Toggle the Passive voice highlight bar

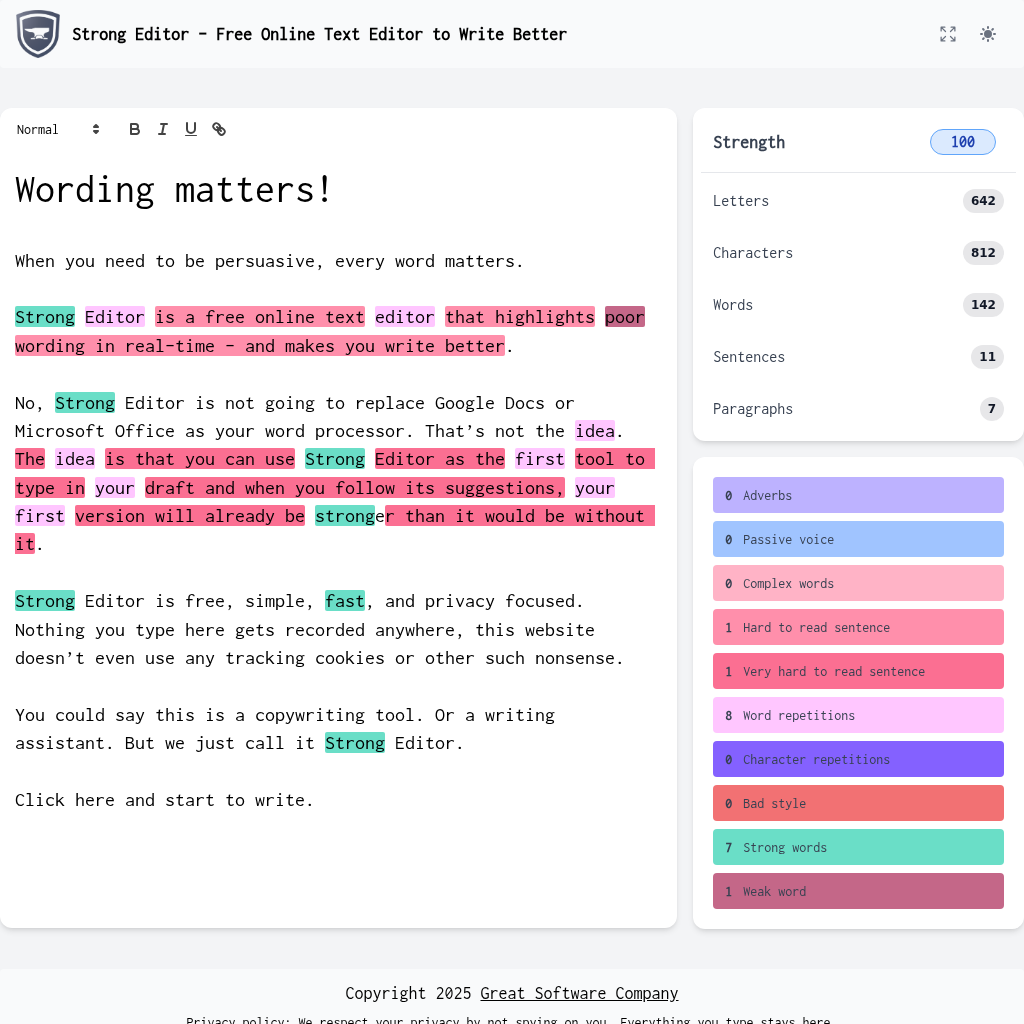857,539
